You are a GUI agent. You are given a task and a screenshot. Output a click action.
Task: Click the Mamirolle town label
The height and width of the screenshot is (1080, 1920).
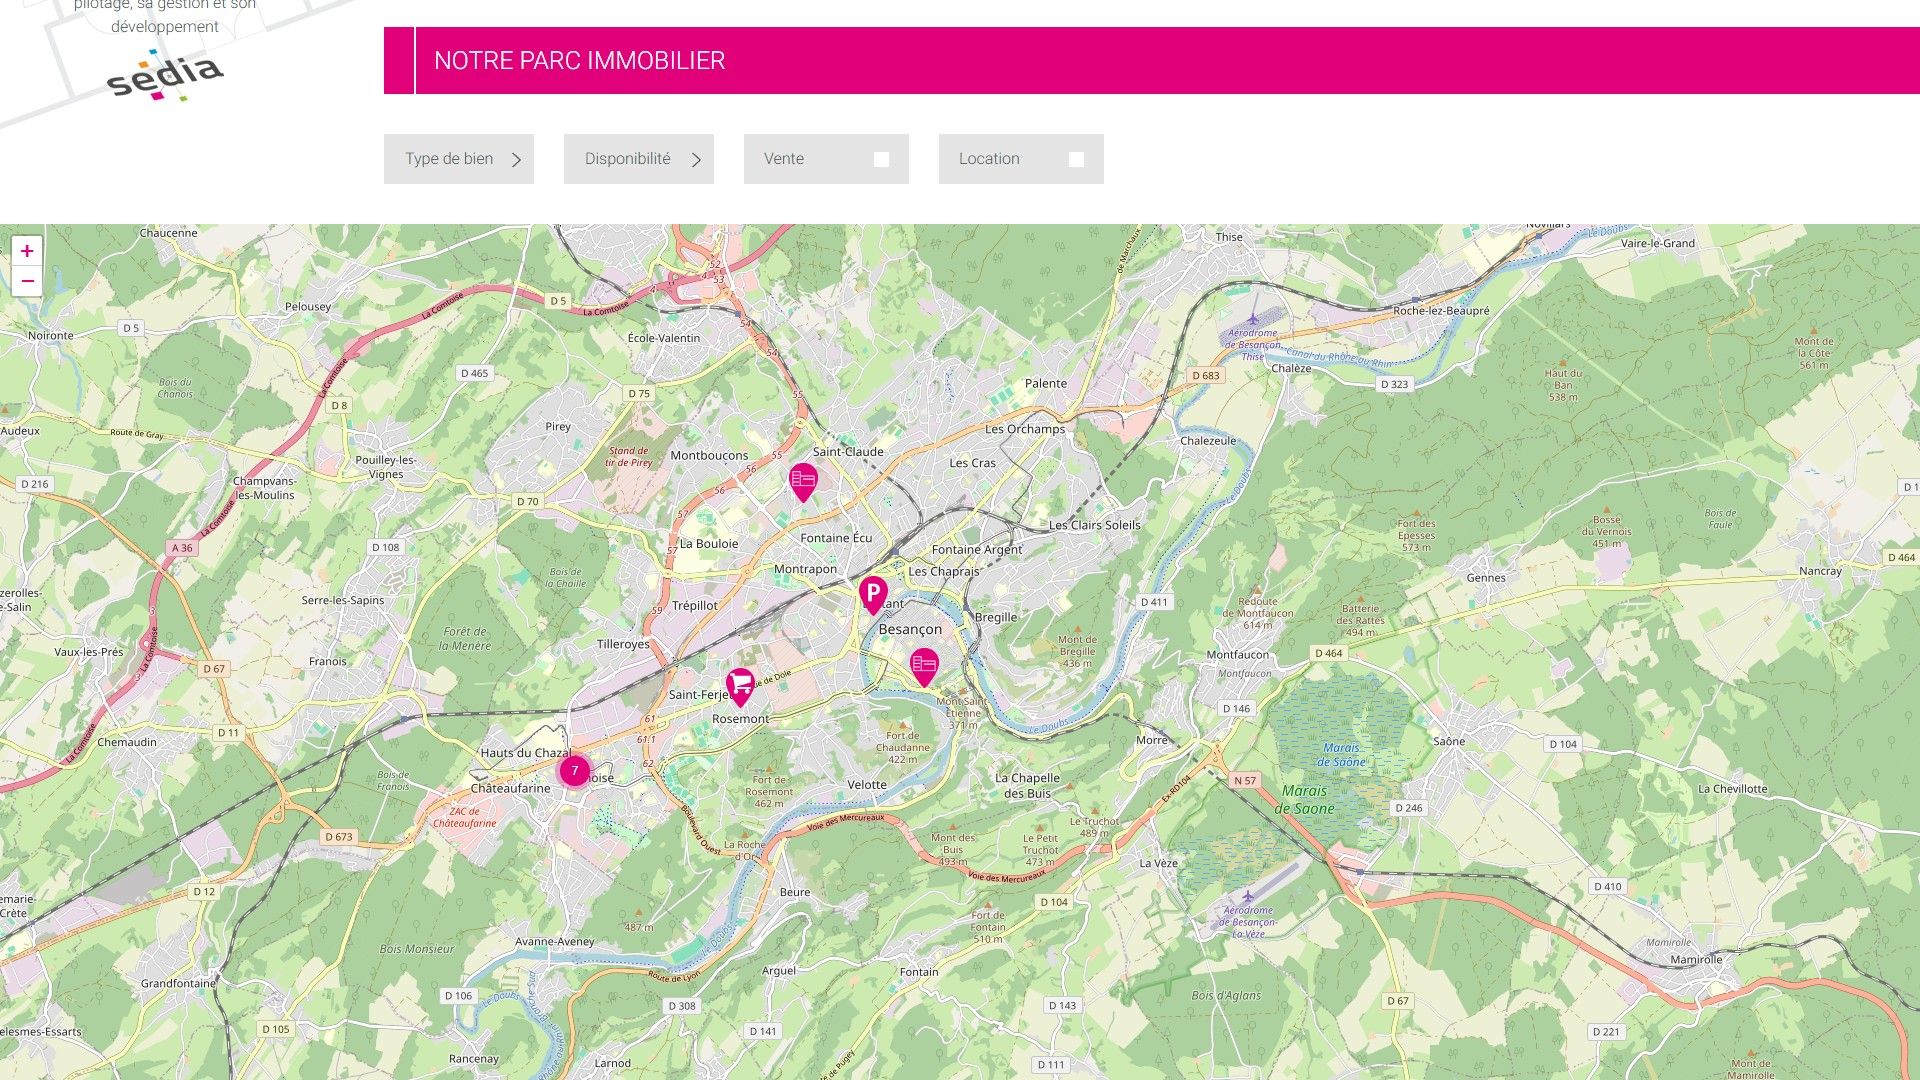click(x=1696, y=959)
